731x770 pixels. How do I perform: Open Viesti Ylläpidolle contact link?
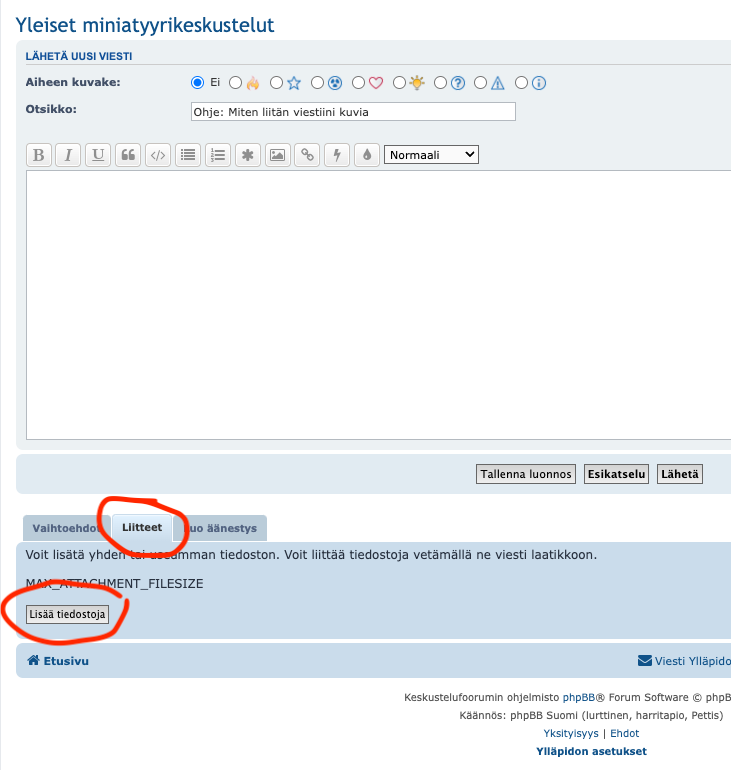(x=693, y=661)
